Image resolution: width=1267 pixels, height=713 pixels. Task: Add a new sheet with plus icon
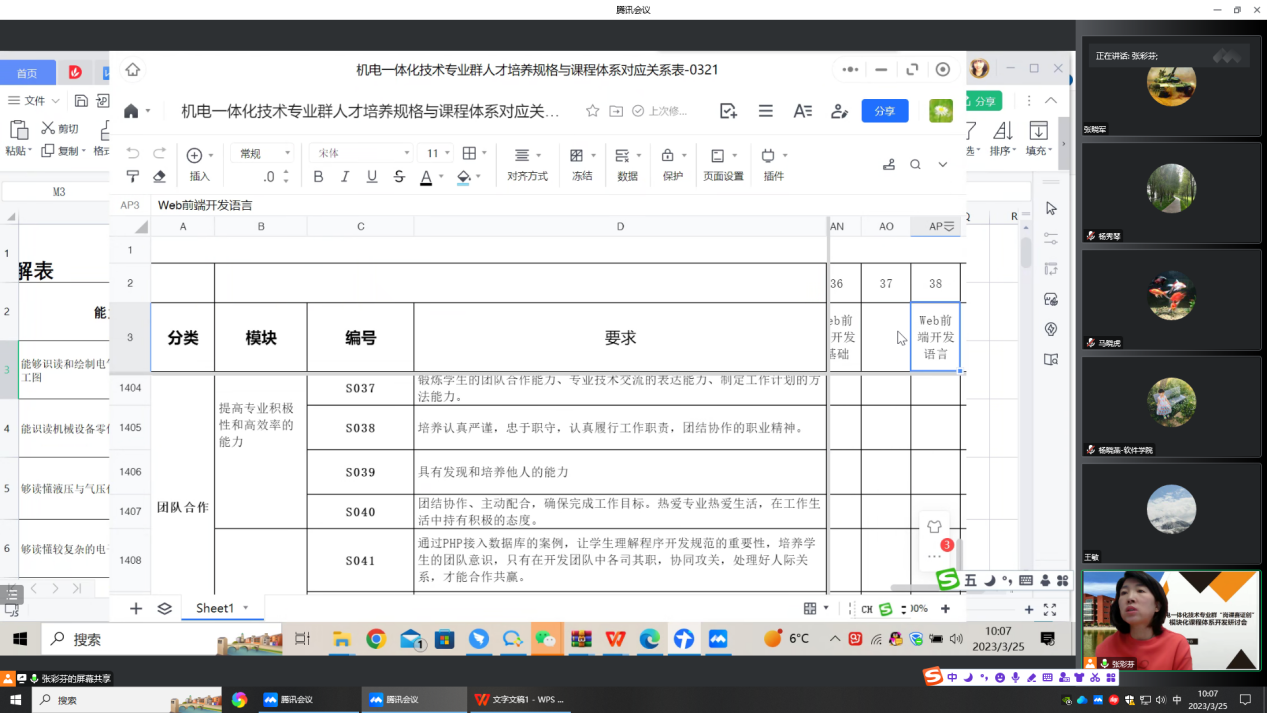click(x=136, y=608)
